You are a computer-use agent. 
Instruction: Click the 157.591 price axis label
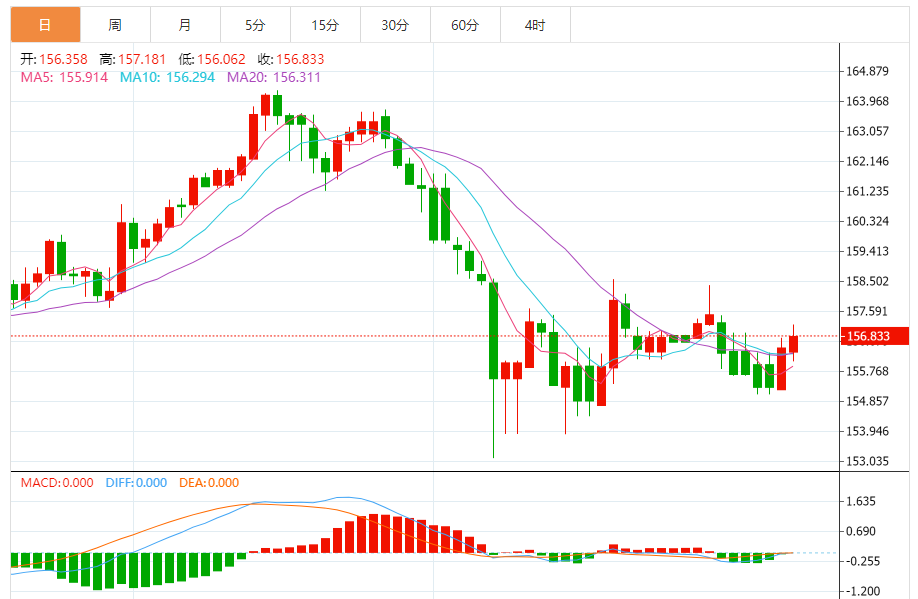[868, 312]
